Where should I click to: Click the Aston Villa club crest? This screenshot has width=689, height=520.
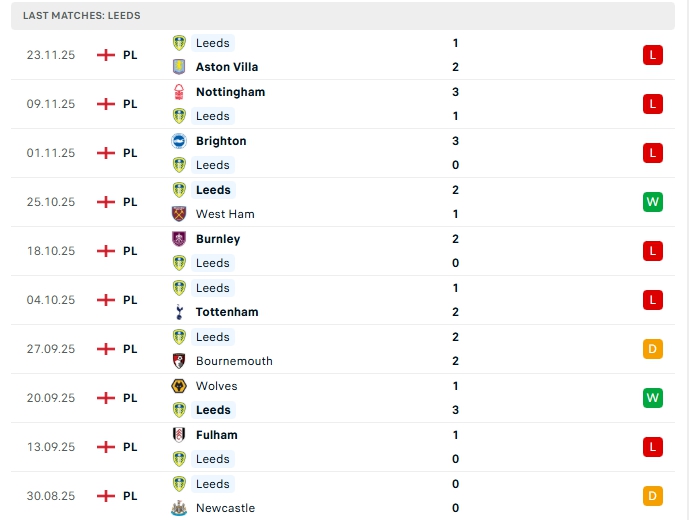[179, 67]
